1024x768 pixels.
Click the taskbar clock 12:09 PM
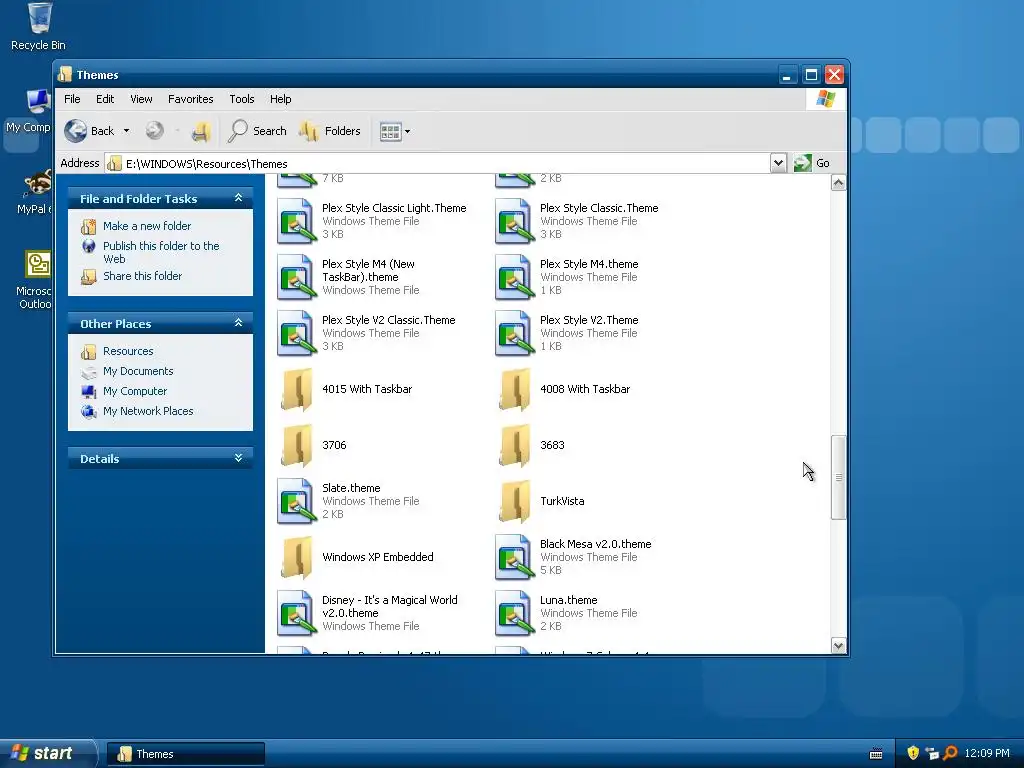(987, 753)
